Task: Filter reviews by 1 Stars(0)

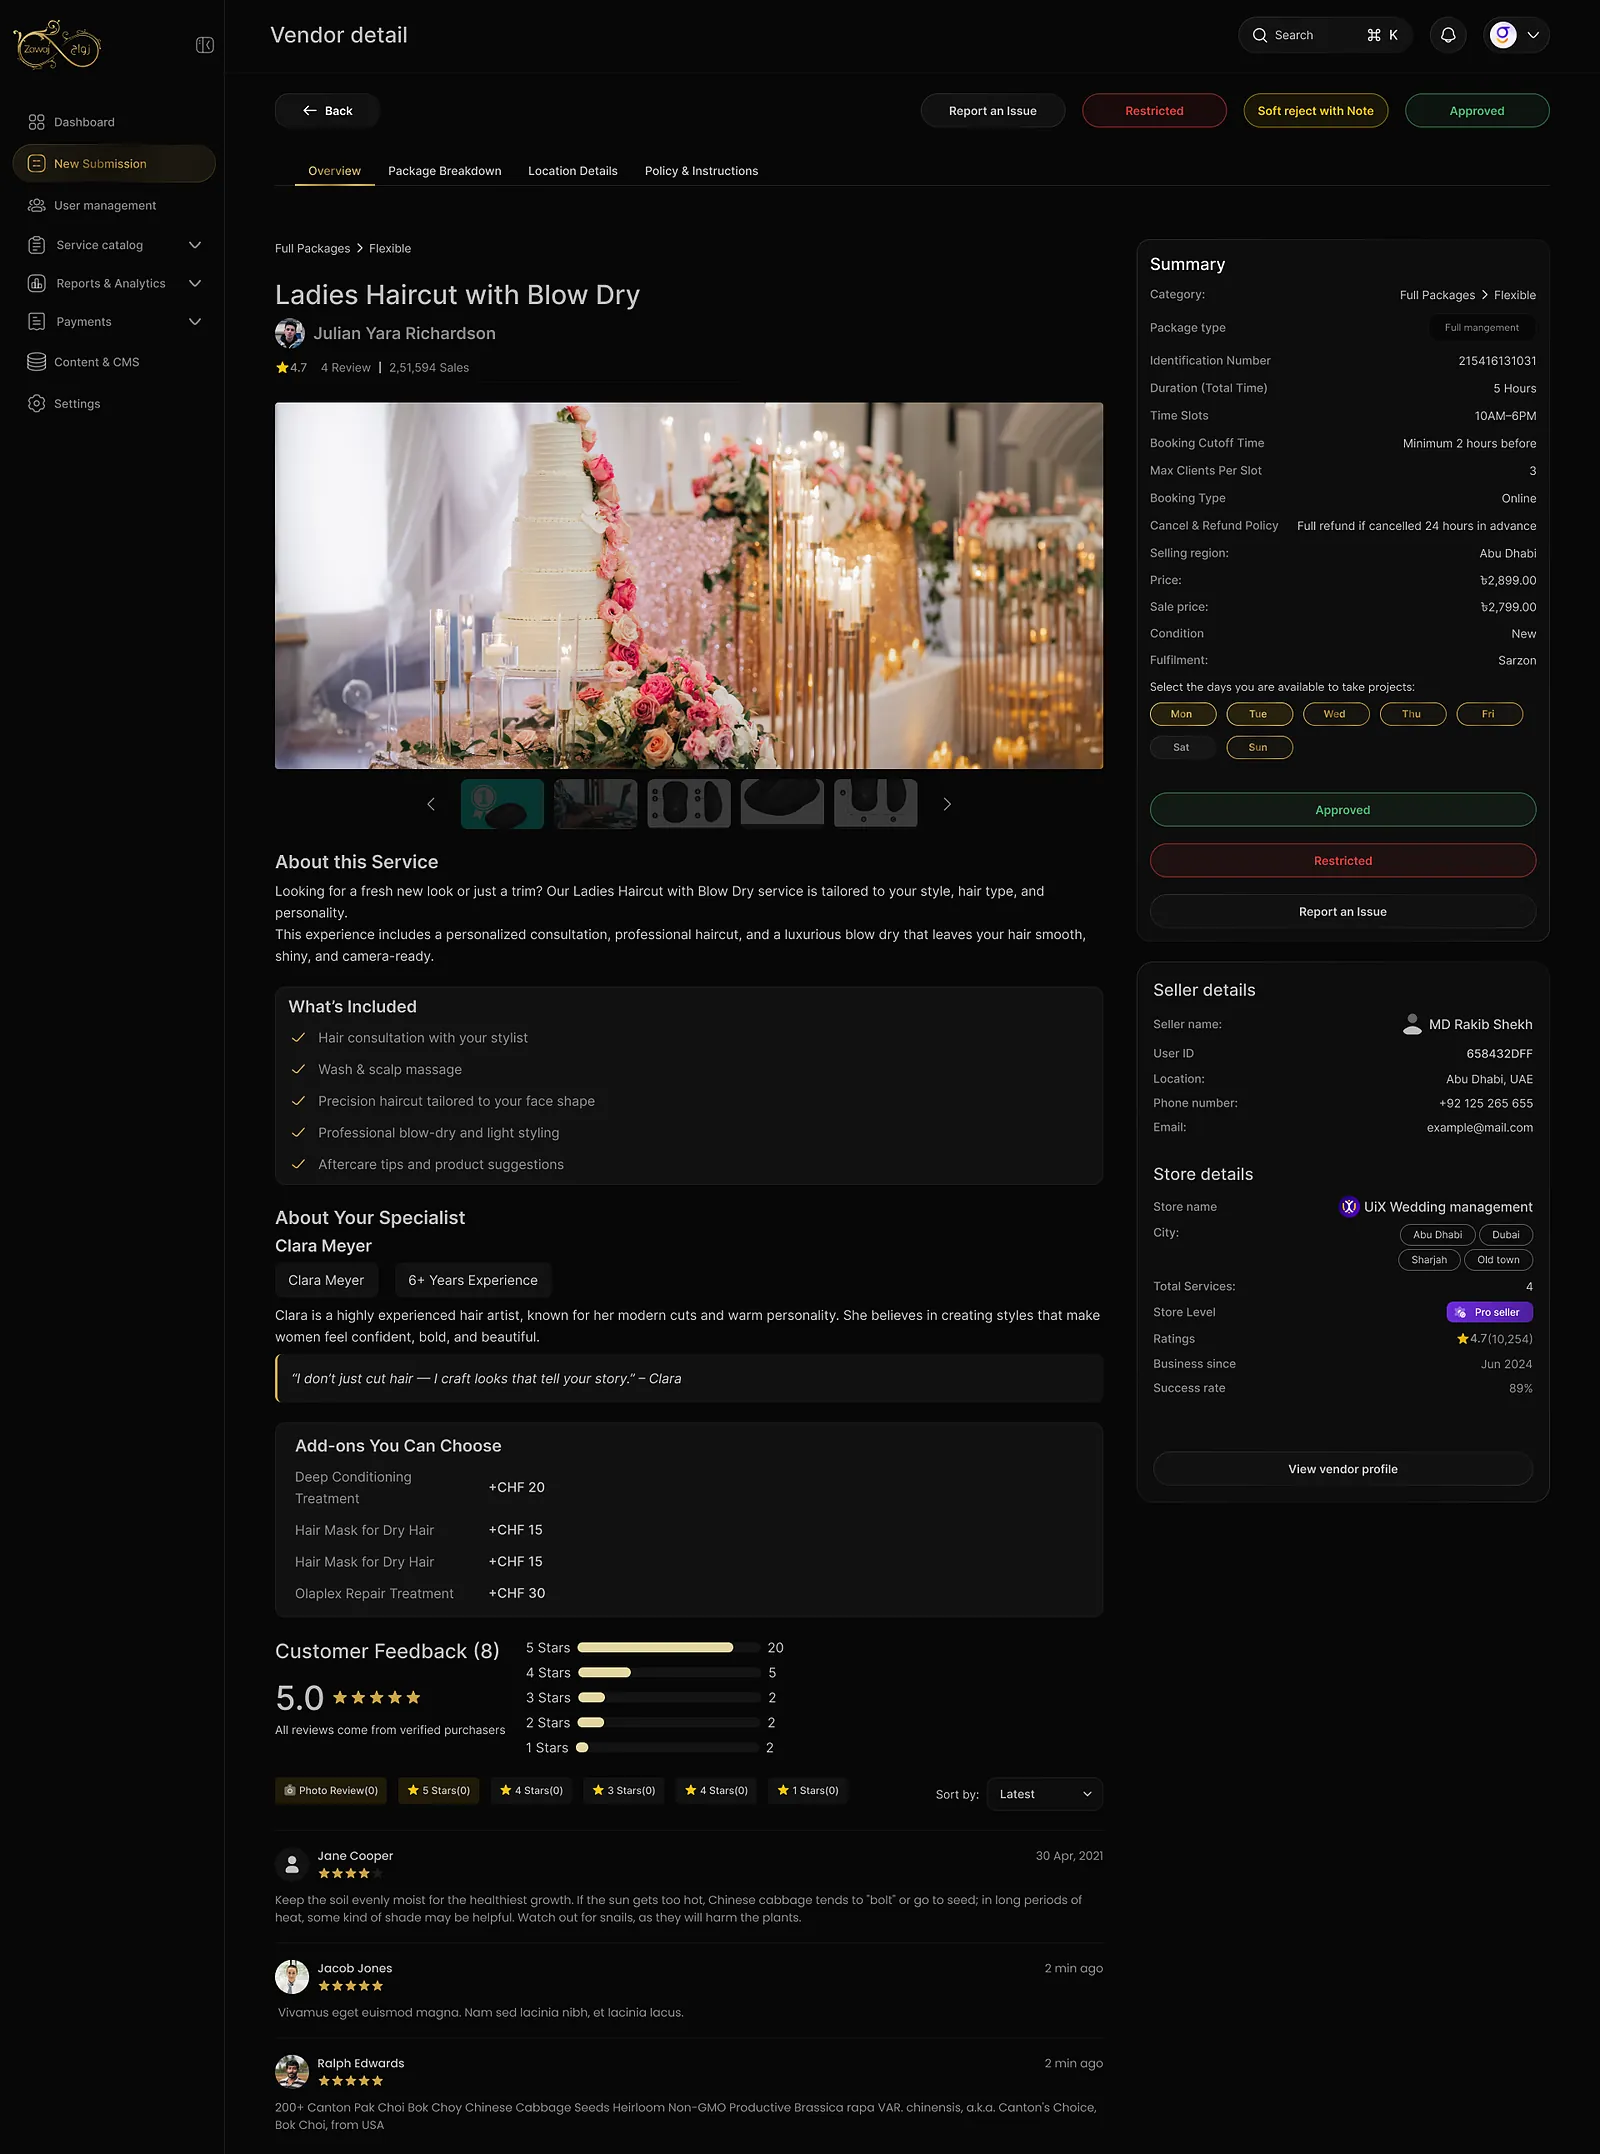Action: (808, 1790)
